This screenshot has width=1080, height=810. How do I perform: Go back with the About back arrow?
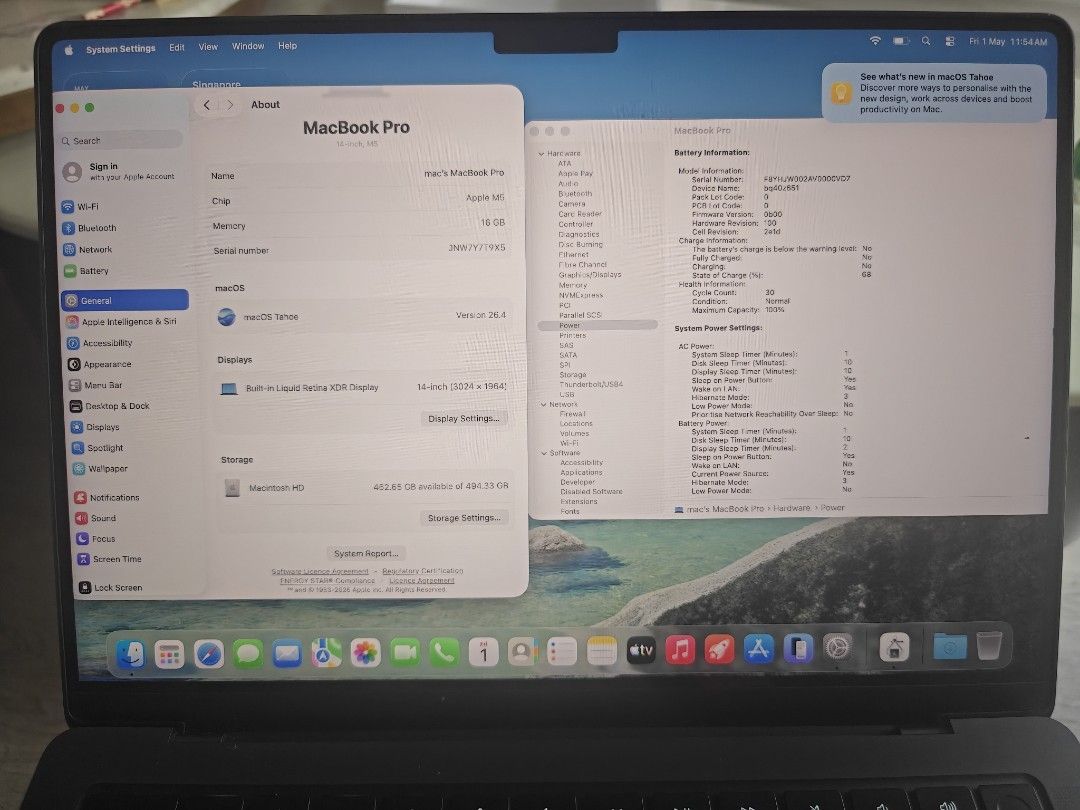(207, 105)
